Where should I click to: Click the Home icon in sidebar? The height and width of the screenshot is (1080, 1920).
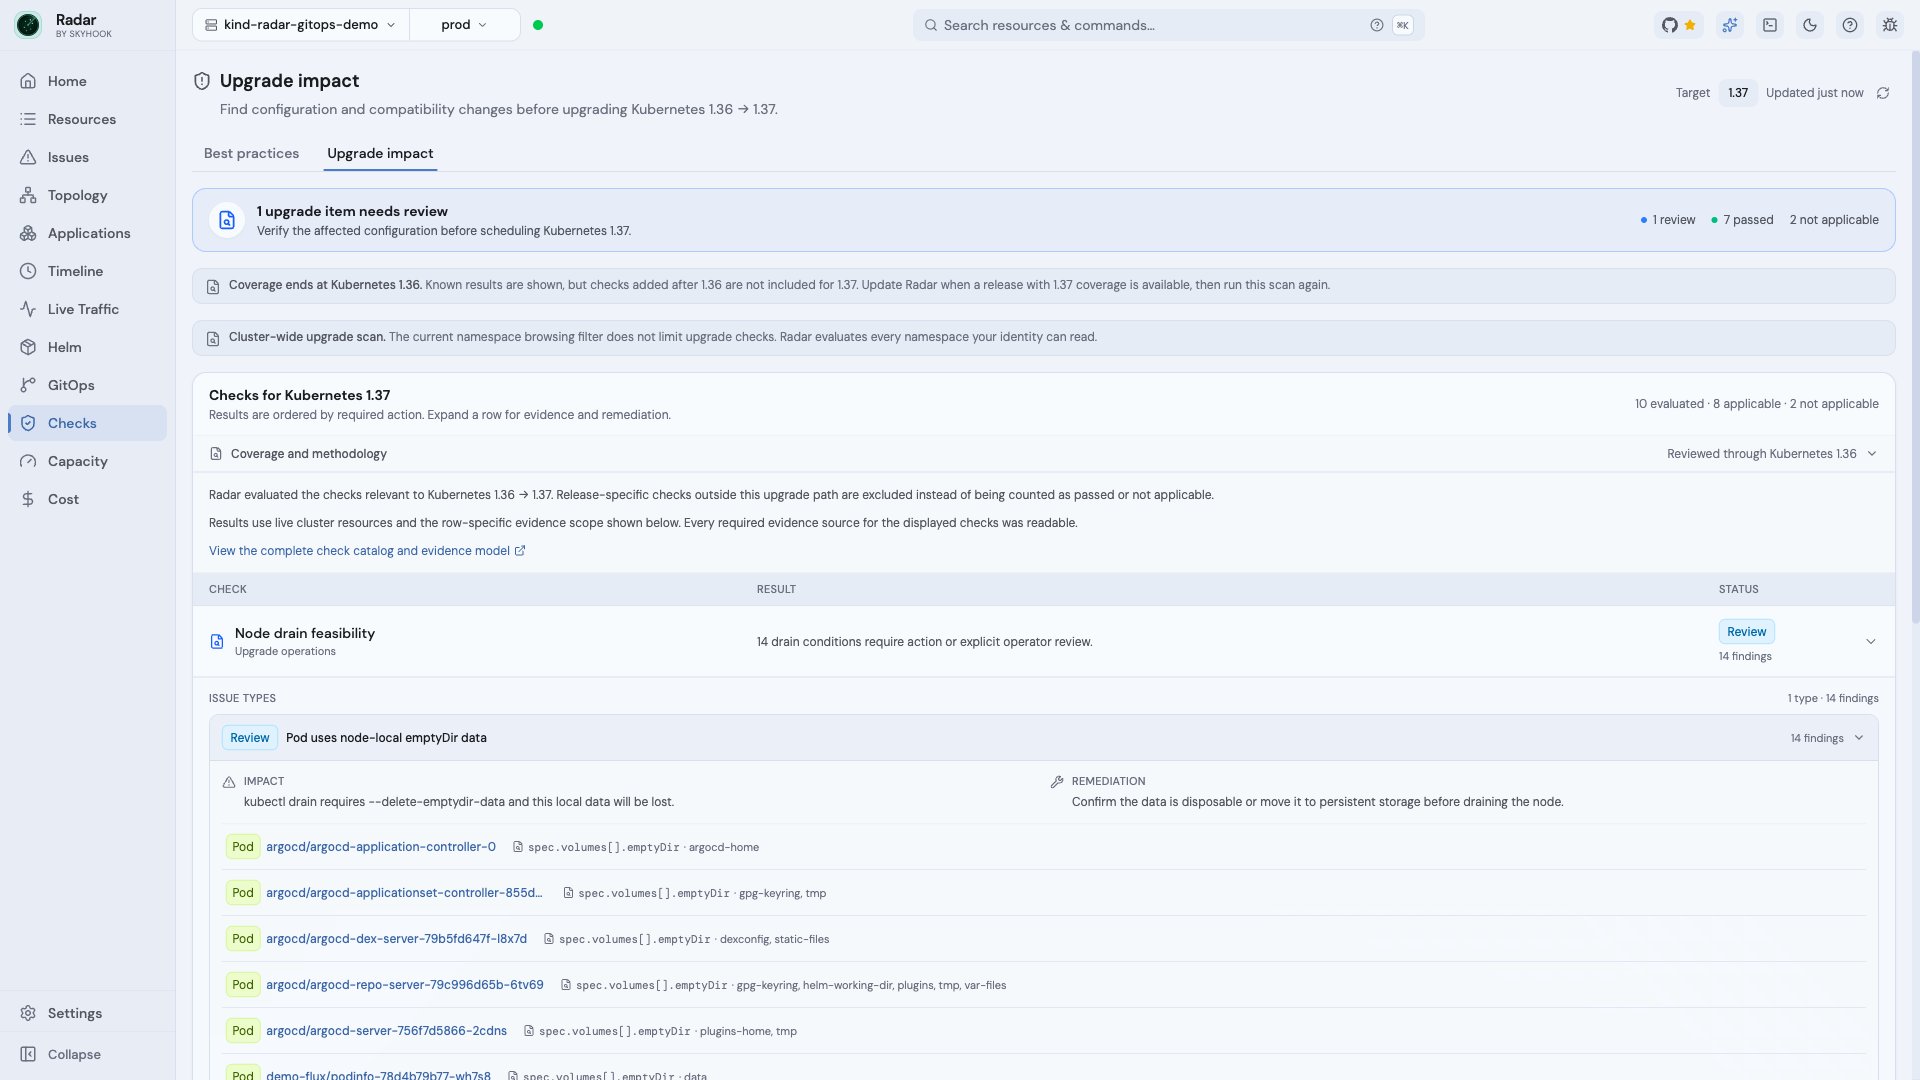(28, 81)
